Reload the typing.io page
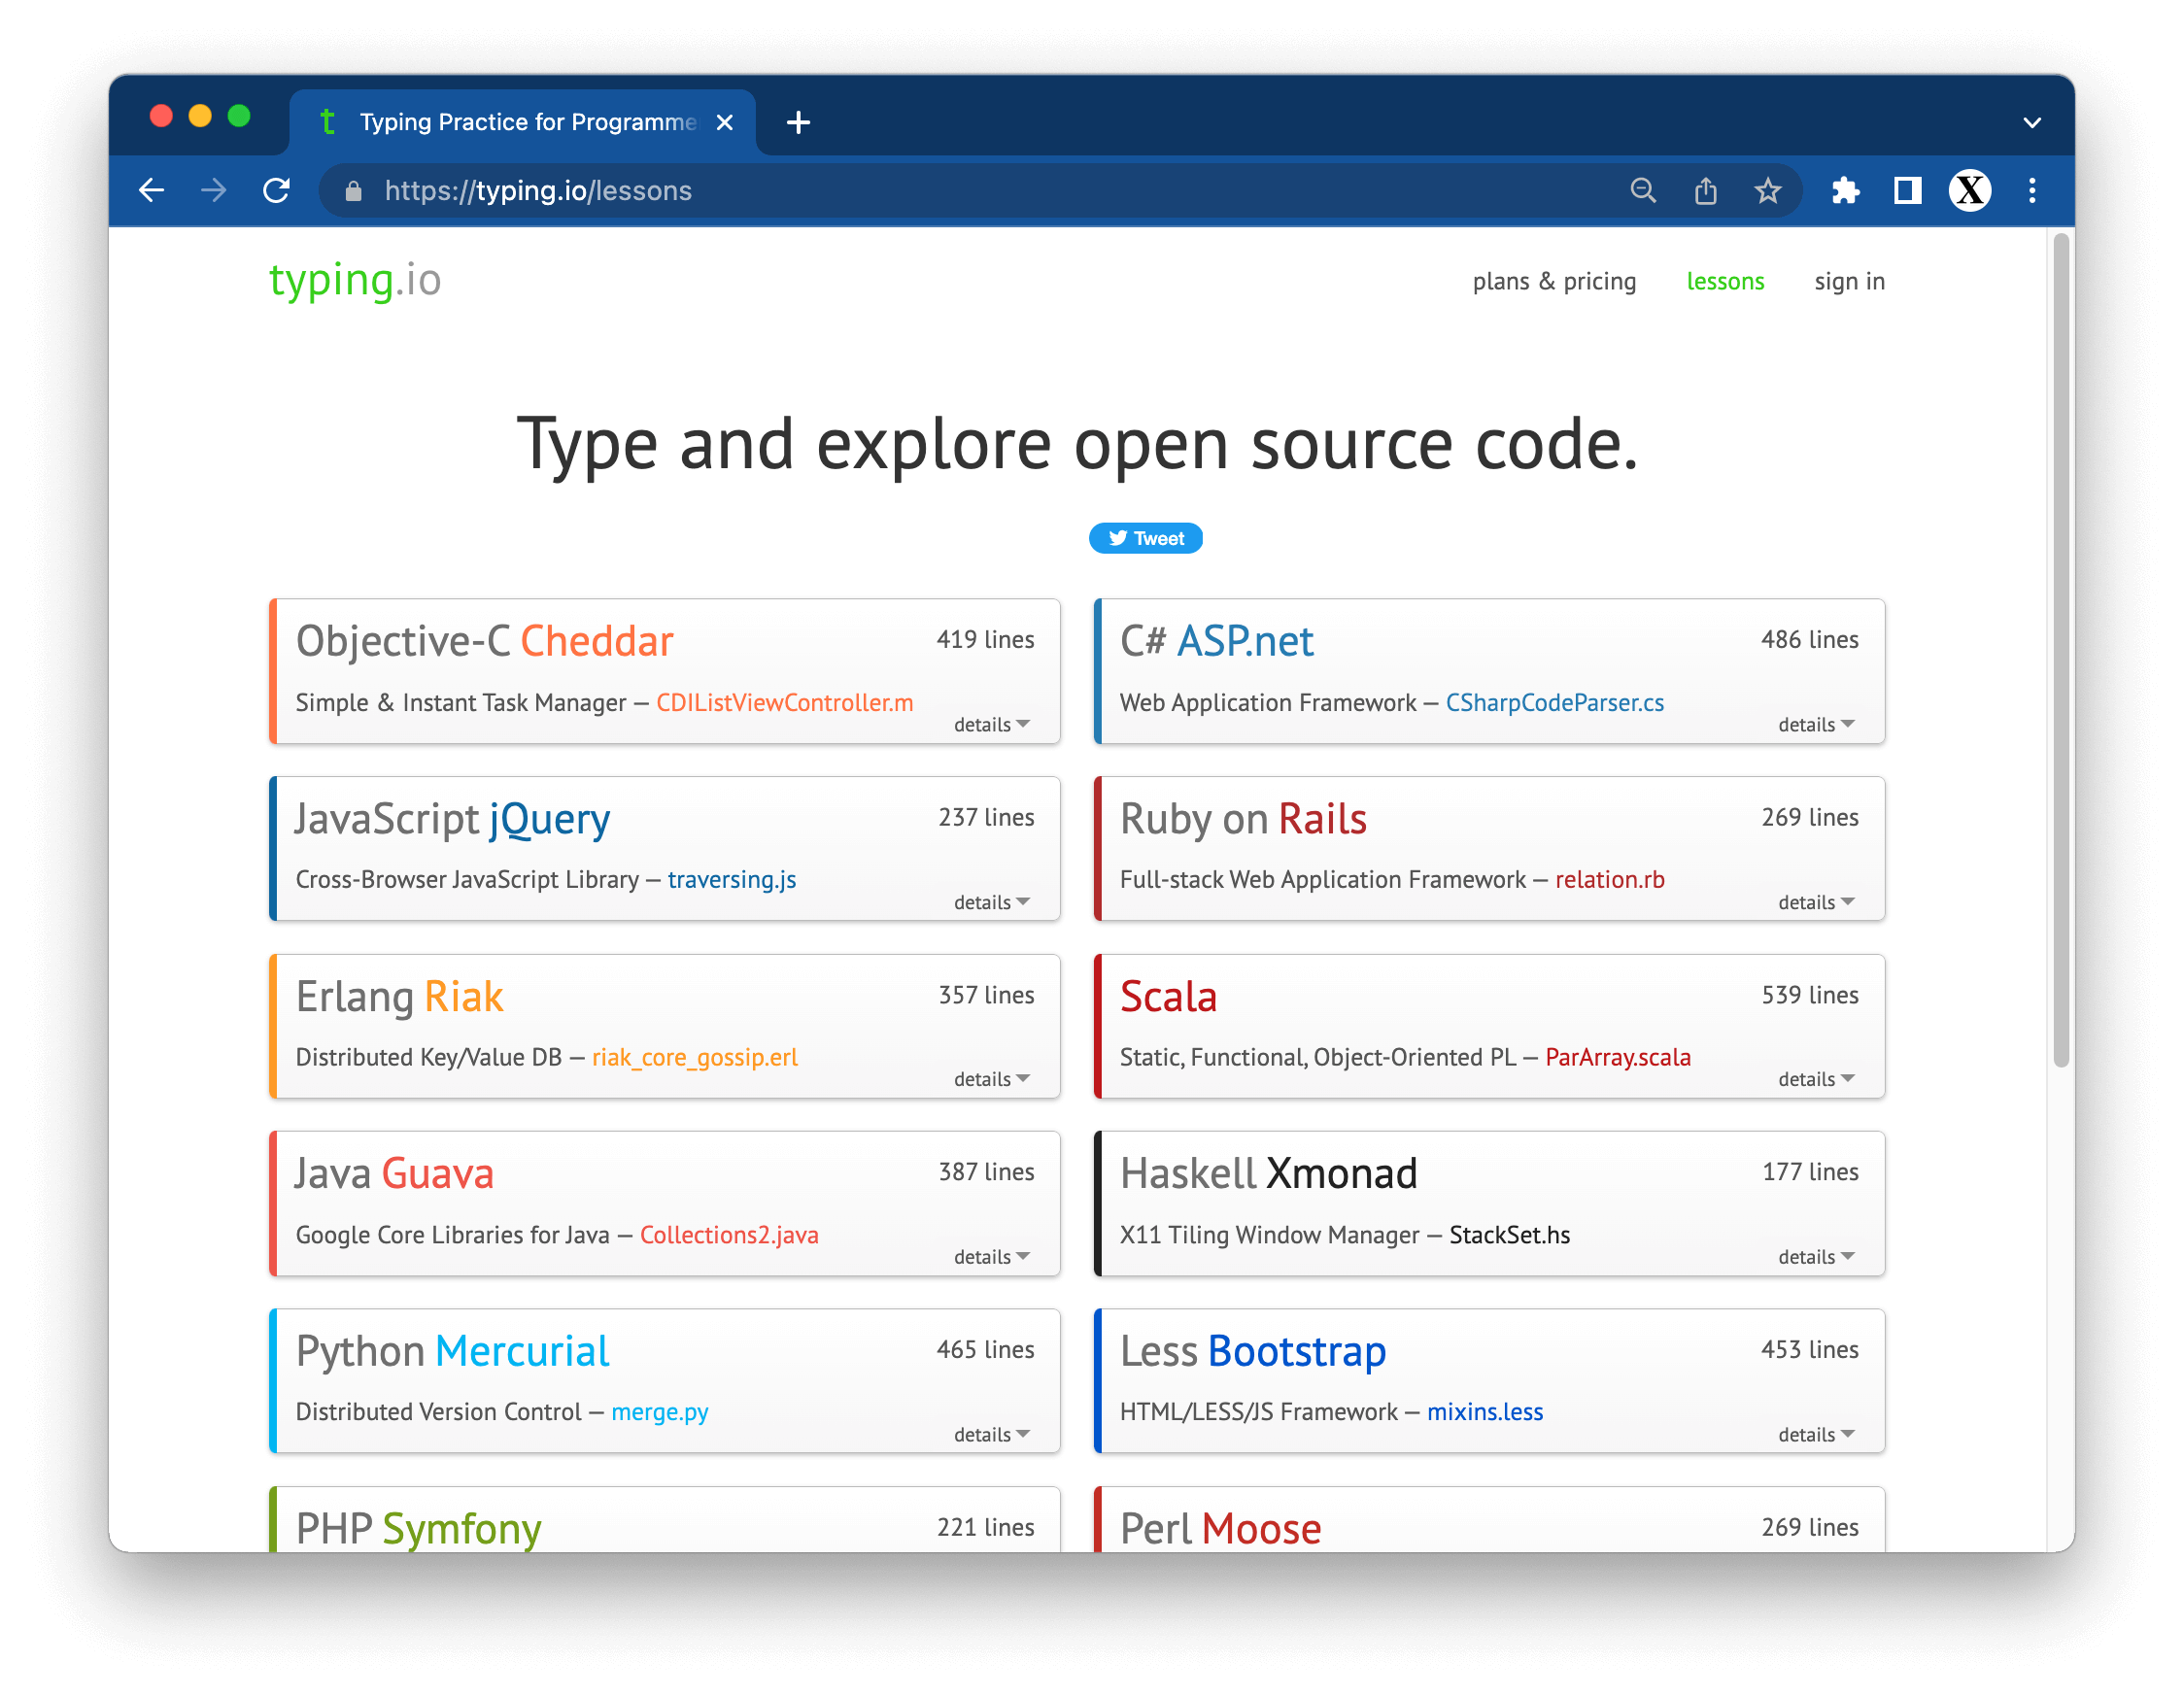 (276, 190)
